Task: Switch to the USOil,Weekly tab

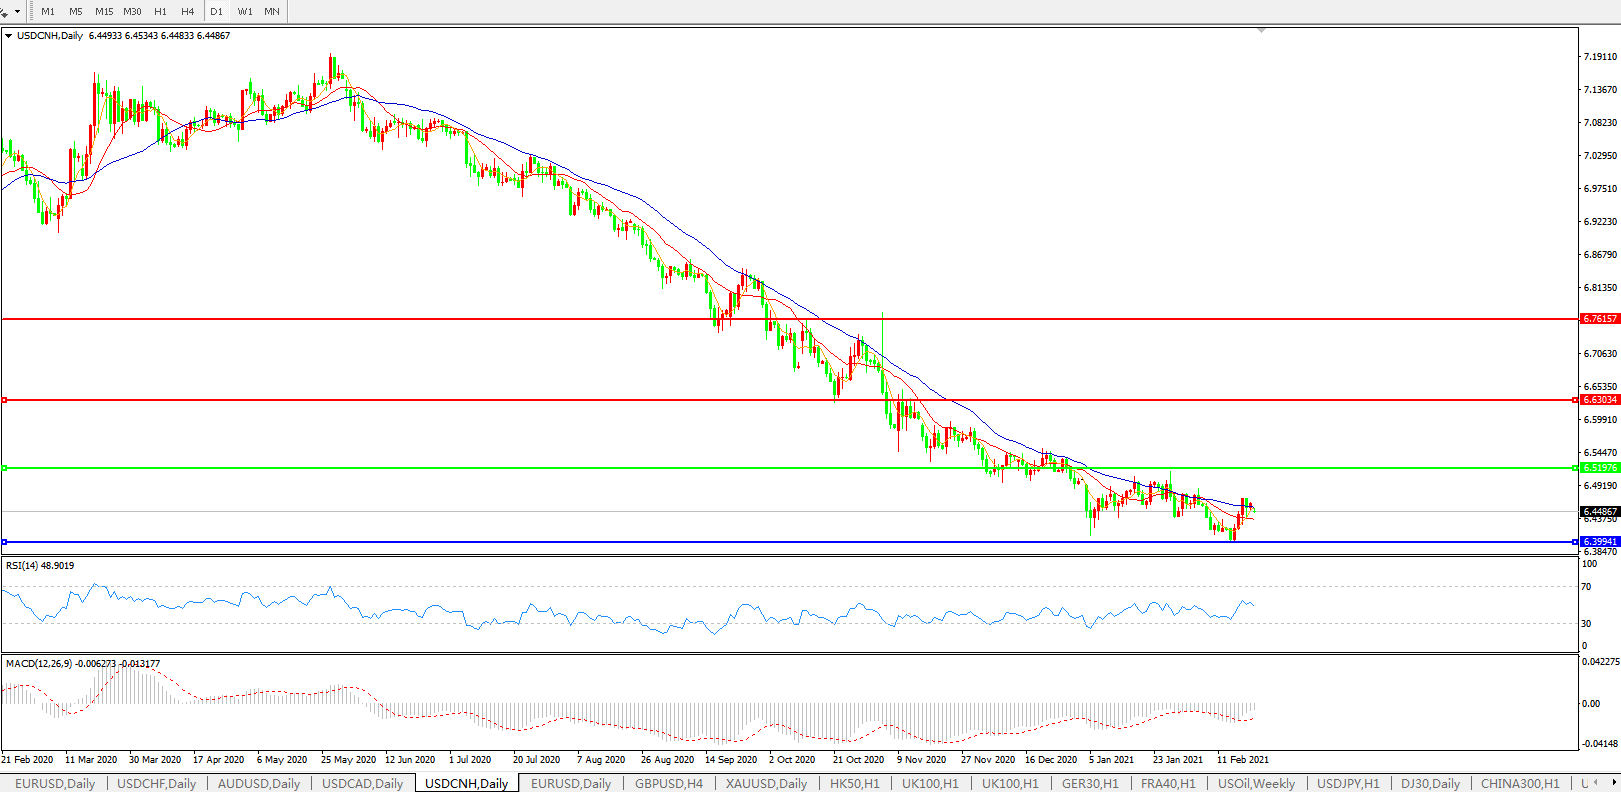Action: [x=1256, y=783]
